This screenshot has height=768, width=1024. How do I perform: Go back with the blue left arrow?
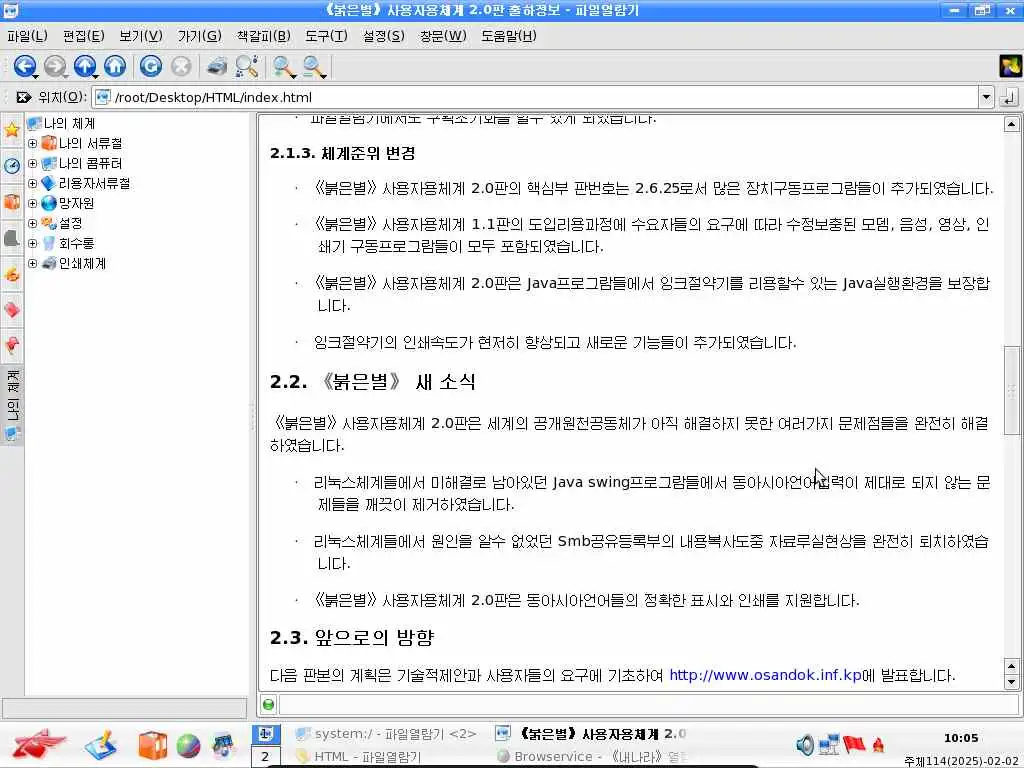25,66
